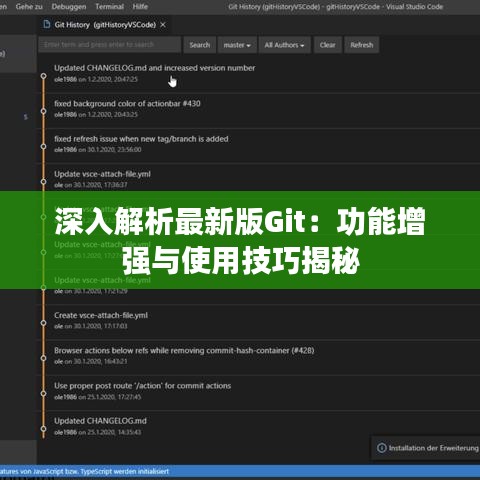The width and height of the screenshot is (480, 480).
Task: Open the Terminal menu
Action: click(x=109, y=6)
